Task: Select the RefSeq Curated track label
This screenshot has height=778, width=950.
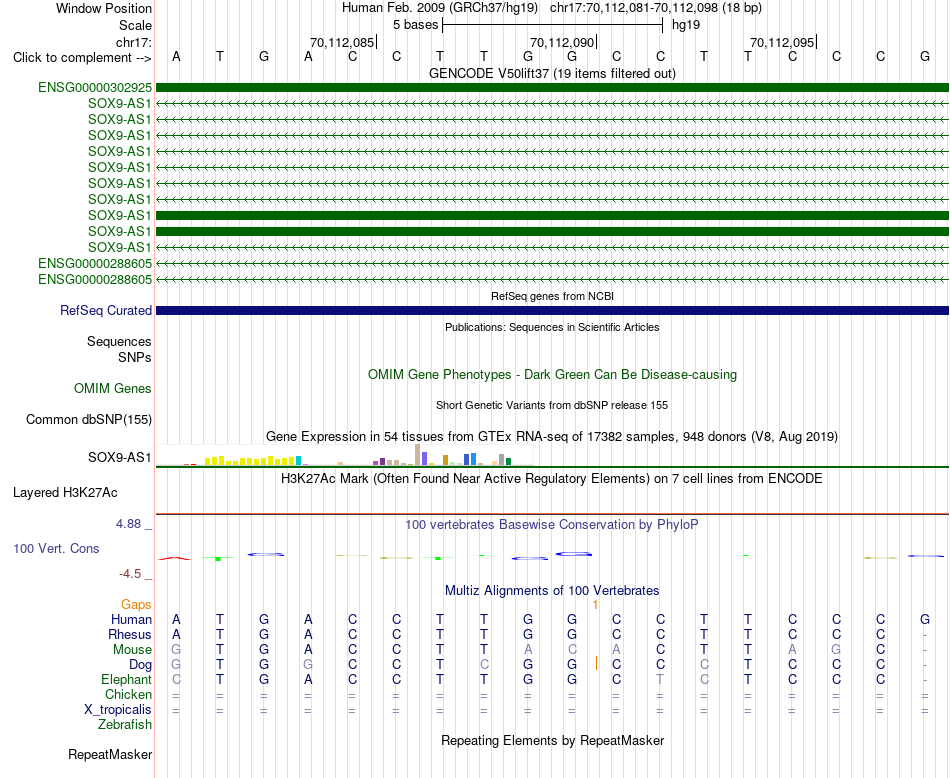Action: [x=105, y=310]
